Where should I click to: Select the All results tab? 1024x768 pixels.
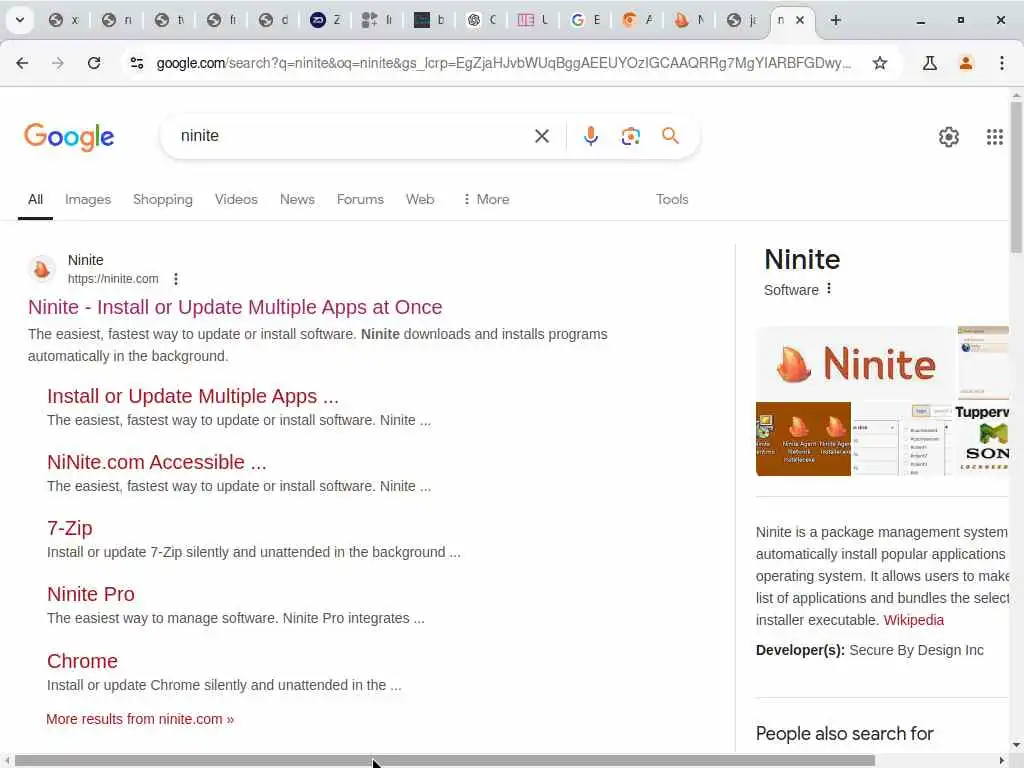coord(35,199)
